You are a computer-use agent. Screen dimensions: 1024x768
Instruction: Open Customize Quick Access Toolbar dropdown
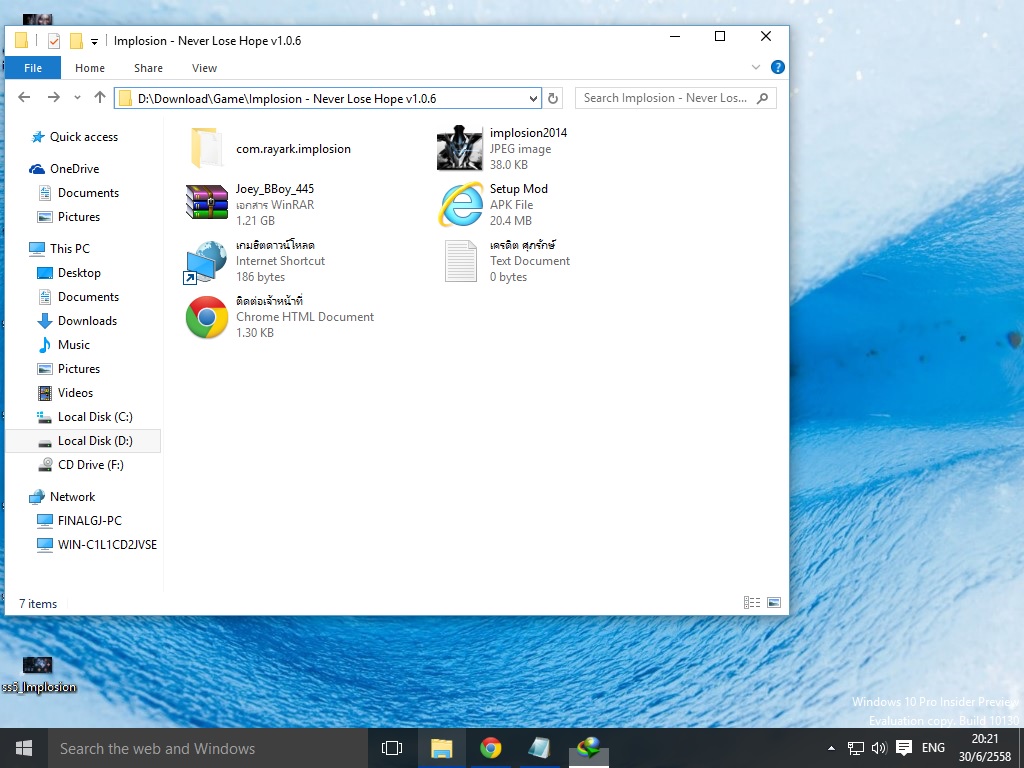[94, 42]
